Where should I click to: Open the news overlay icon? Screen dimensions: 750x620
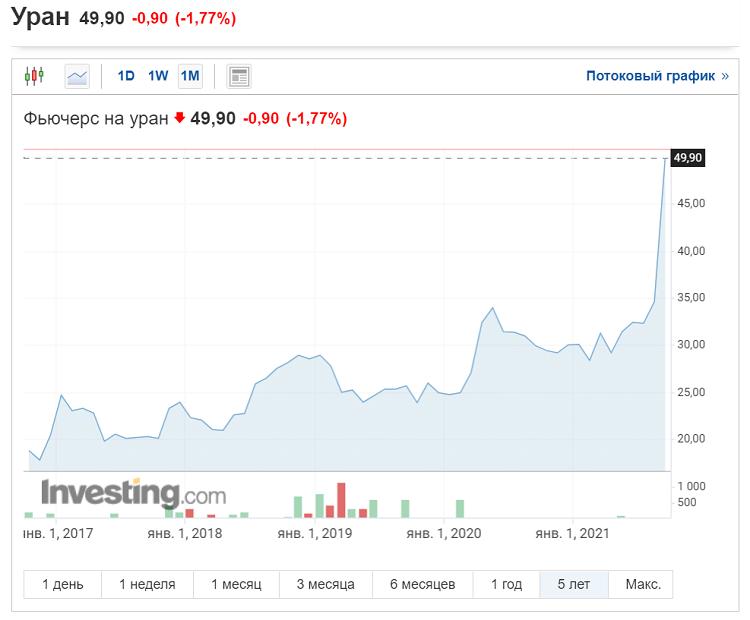pyautogui.click(x=239, y=77)
